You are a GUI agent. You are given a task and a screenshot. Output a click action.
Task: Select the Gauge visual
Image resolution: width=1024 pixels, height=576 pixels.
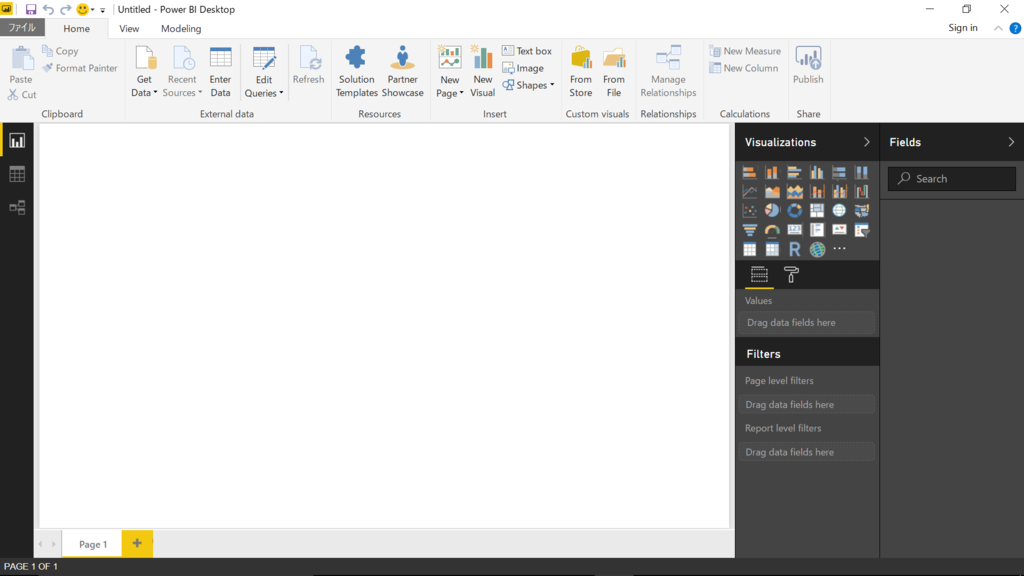click(772, 230)
